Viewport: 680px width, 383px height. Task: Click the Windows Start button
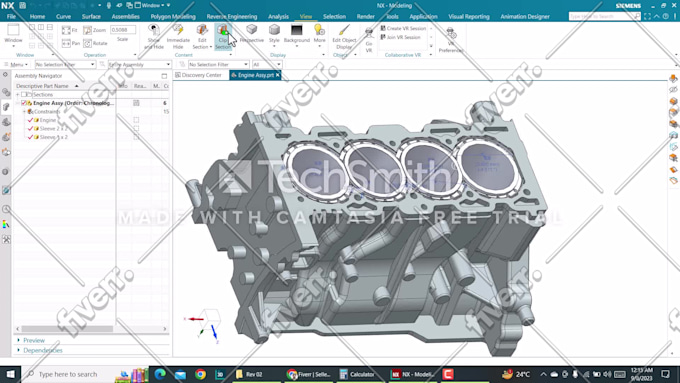pos(10,374)
